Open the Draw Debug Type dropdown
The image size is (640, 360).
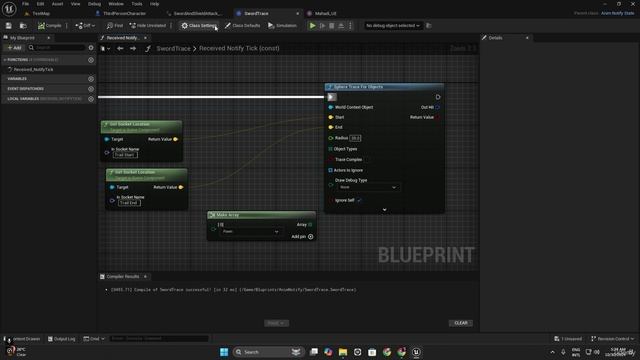(368, 187)
